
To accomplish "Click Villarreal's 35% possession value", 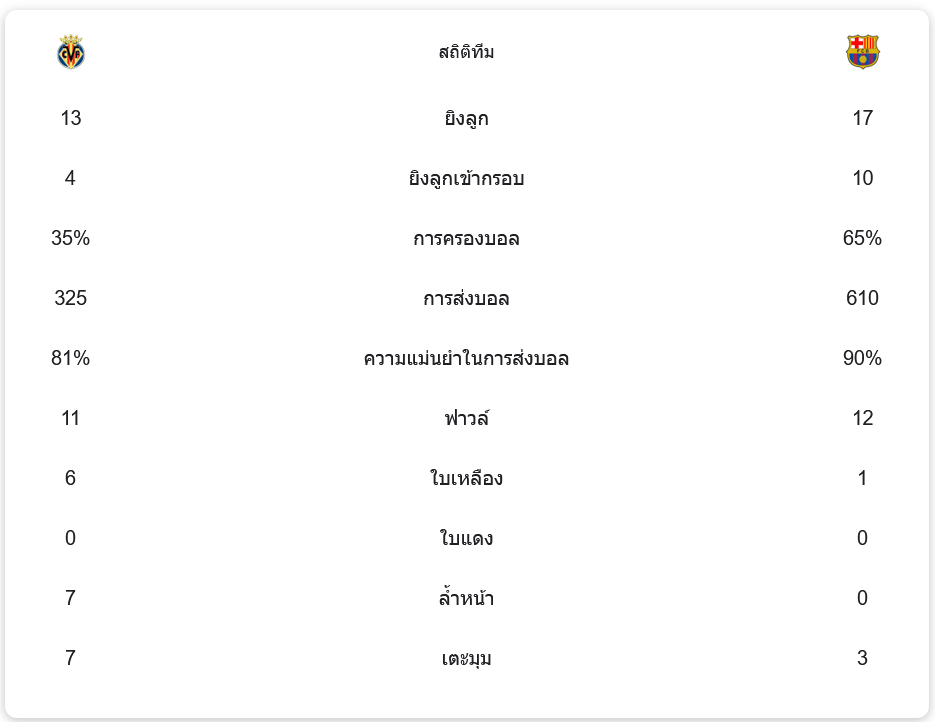I will coord(70,238).
